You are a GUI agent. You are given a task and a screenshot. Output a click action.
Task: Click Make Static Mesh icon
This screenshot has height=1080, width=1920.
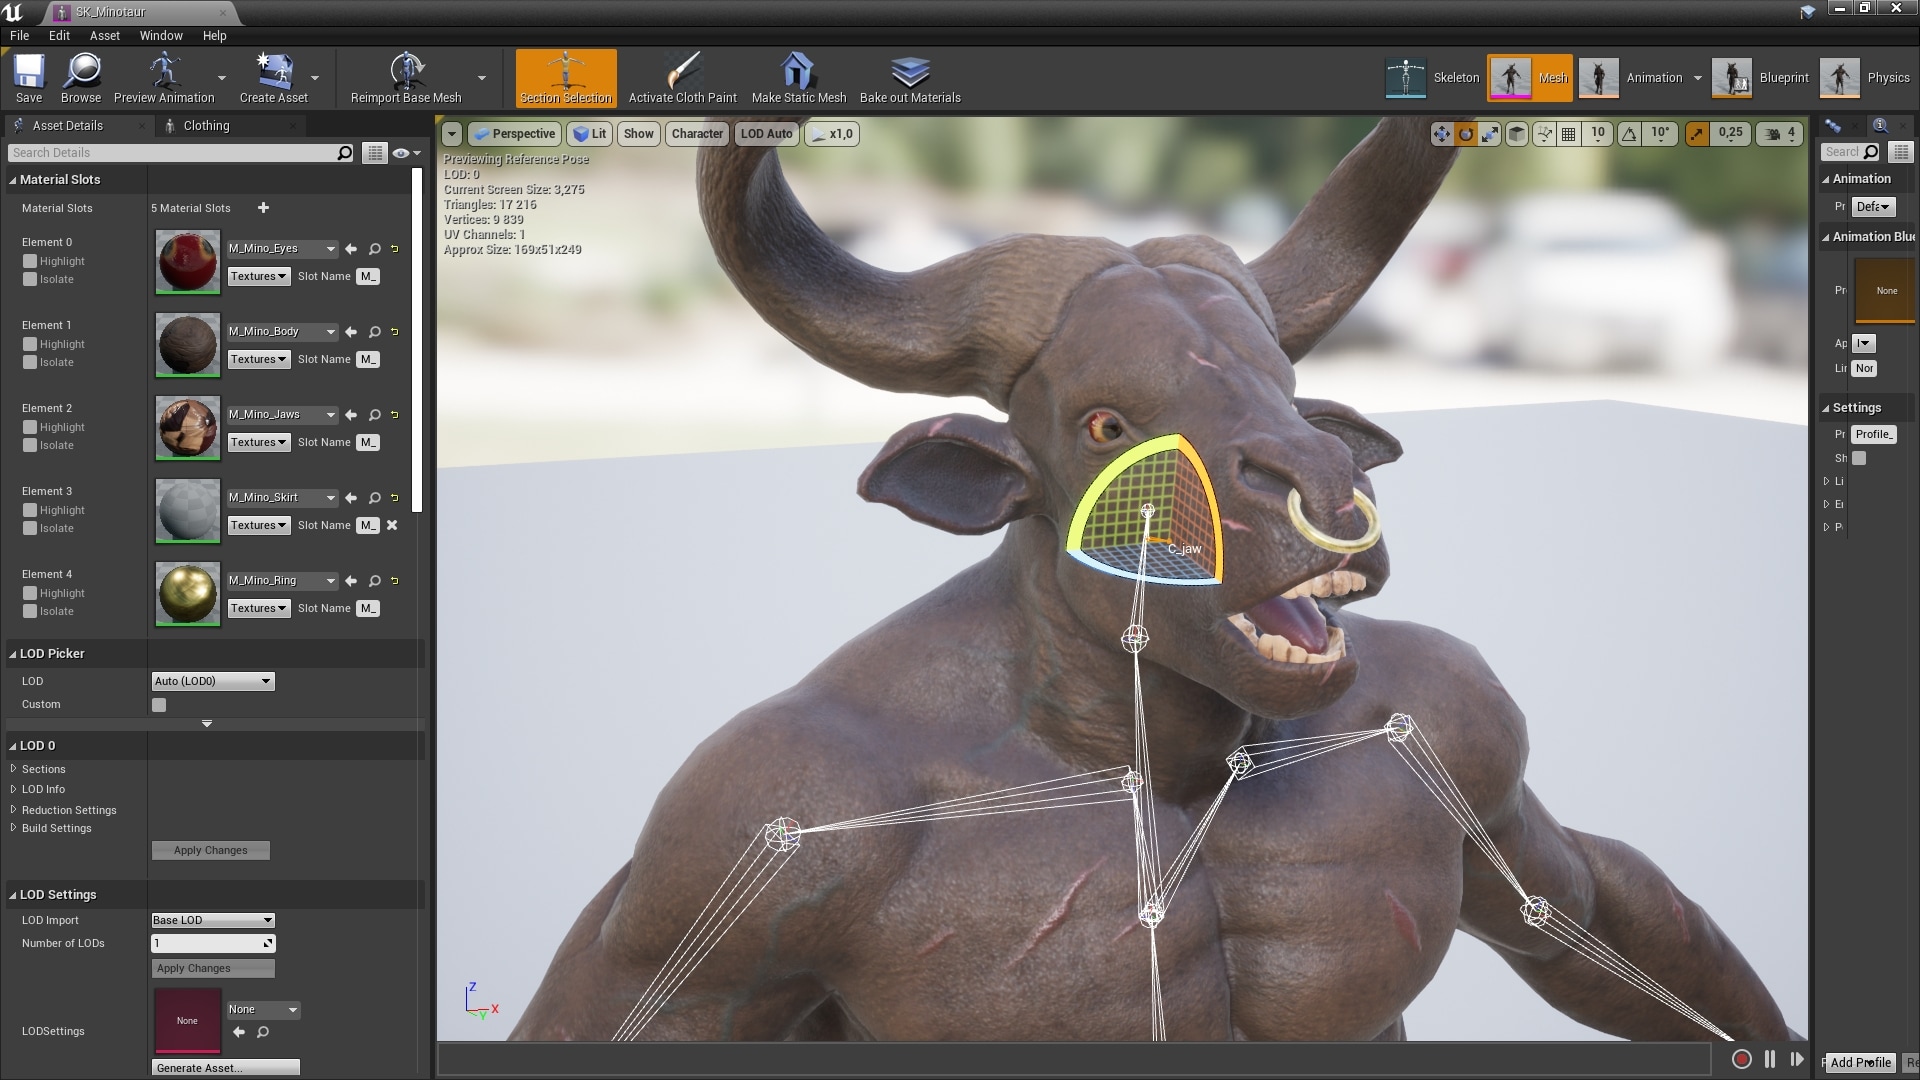798,78
